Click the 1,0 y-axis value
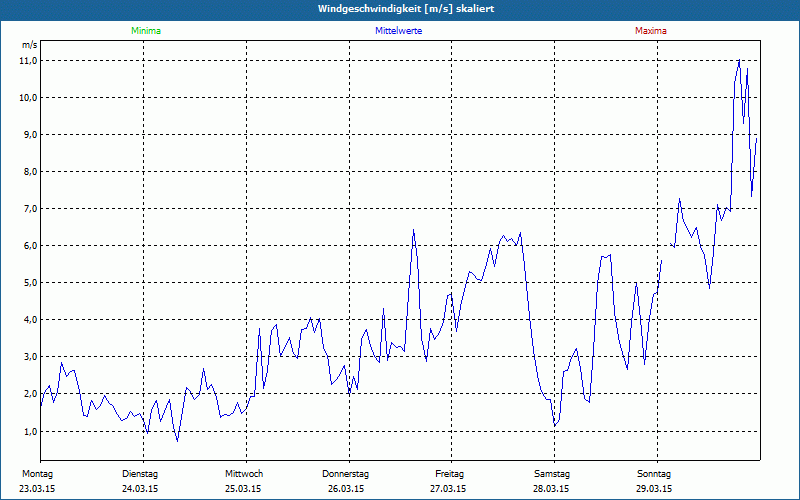The image size is (800, 500). tap(30, 432)
